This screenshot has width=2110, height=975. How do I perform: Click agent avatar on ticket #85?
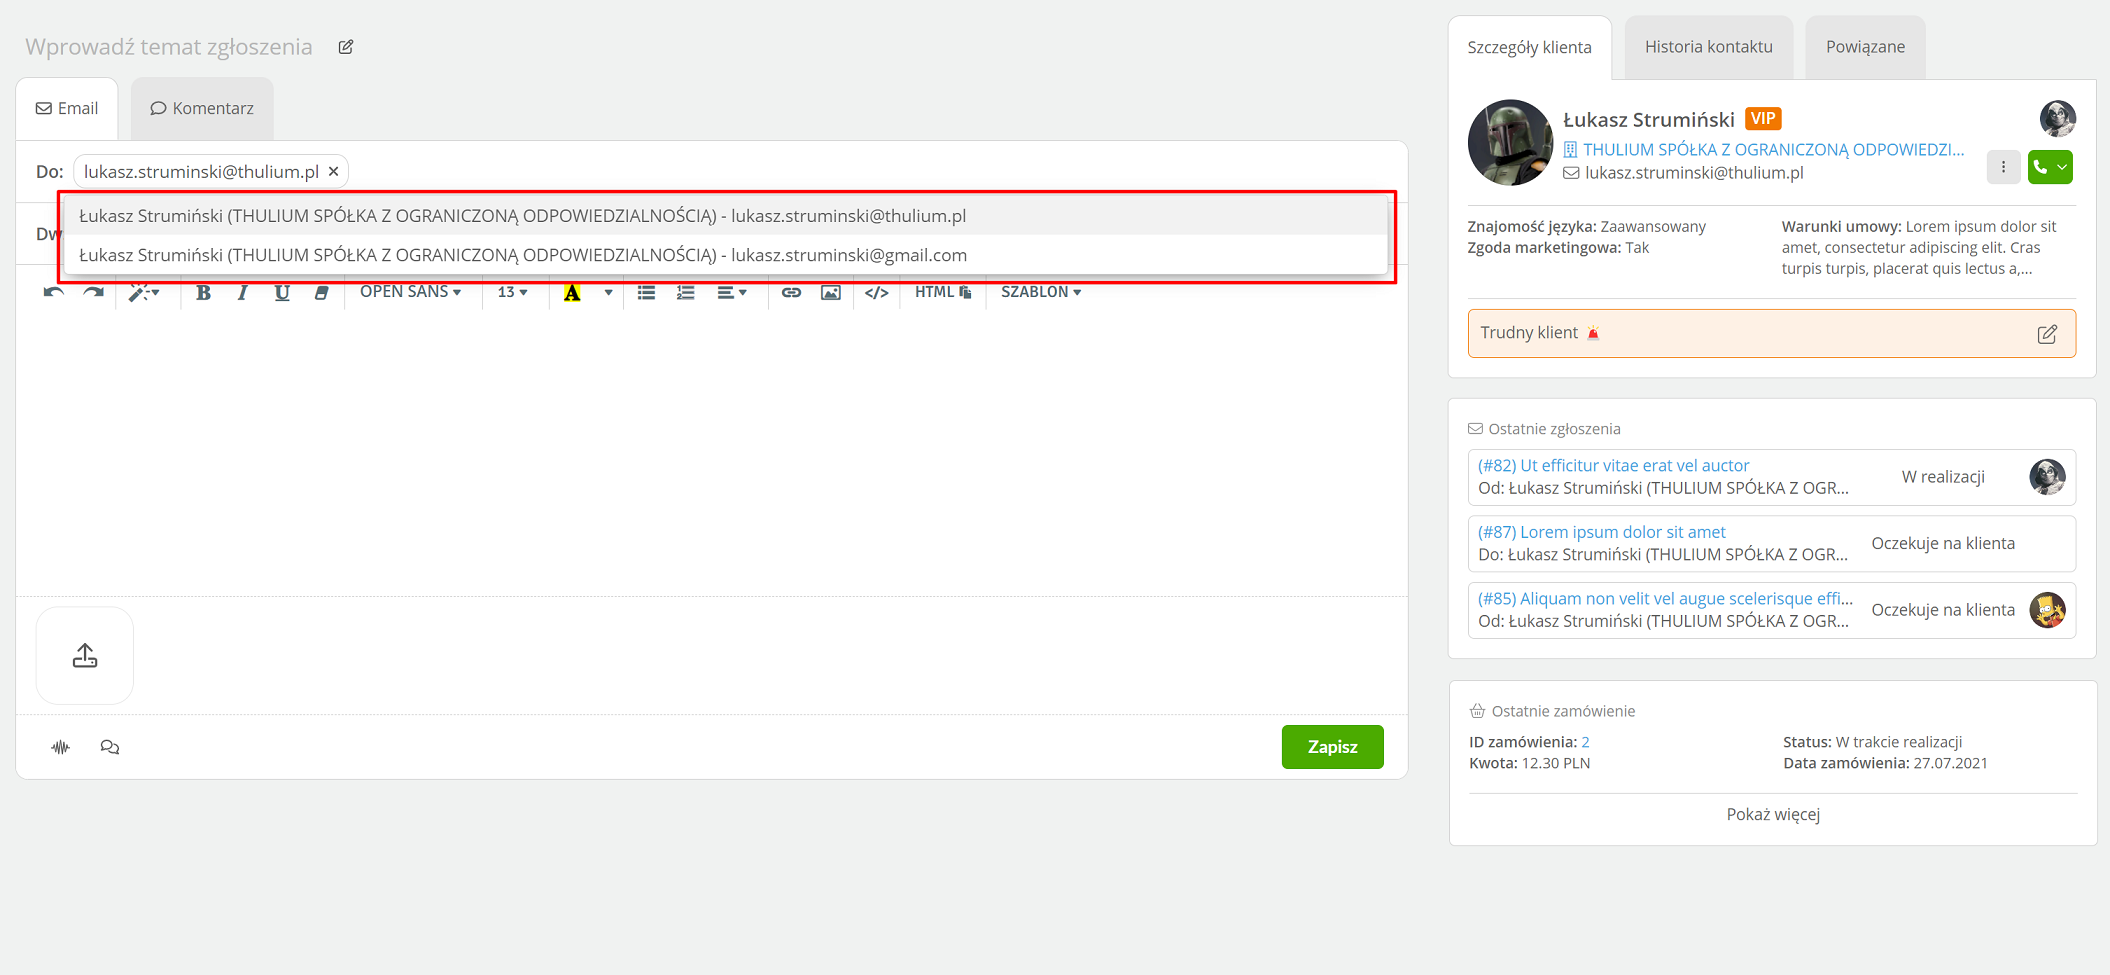[x=2047, y=610]
